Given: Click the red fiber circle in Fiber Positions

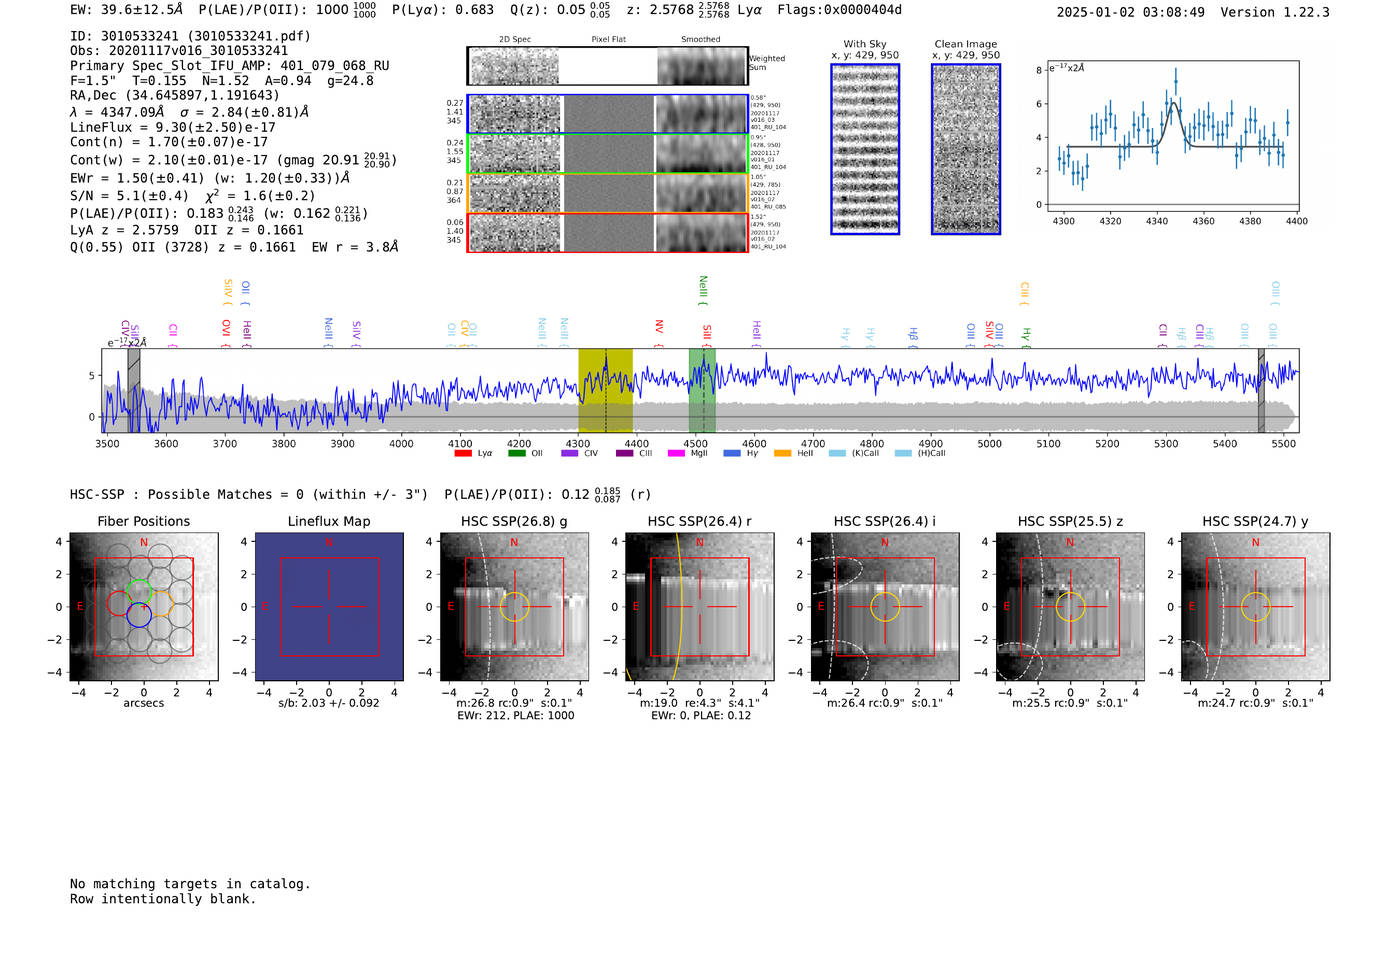Looking at the screenshot, I should pos(119,603).
